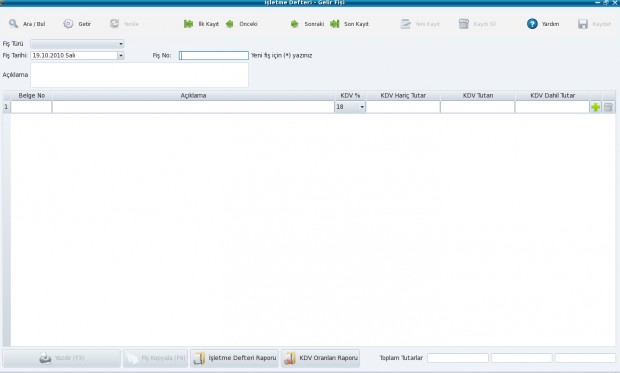Expand the Fiş Tarihi date picker arrow

(x=121, y=55)
